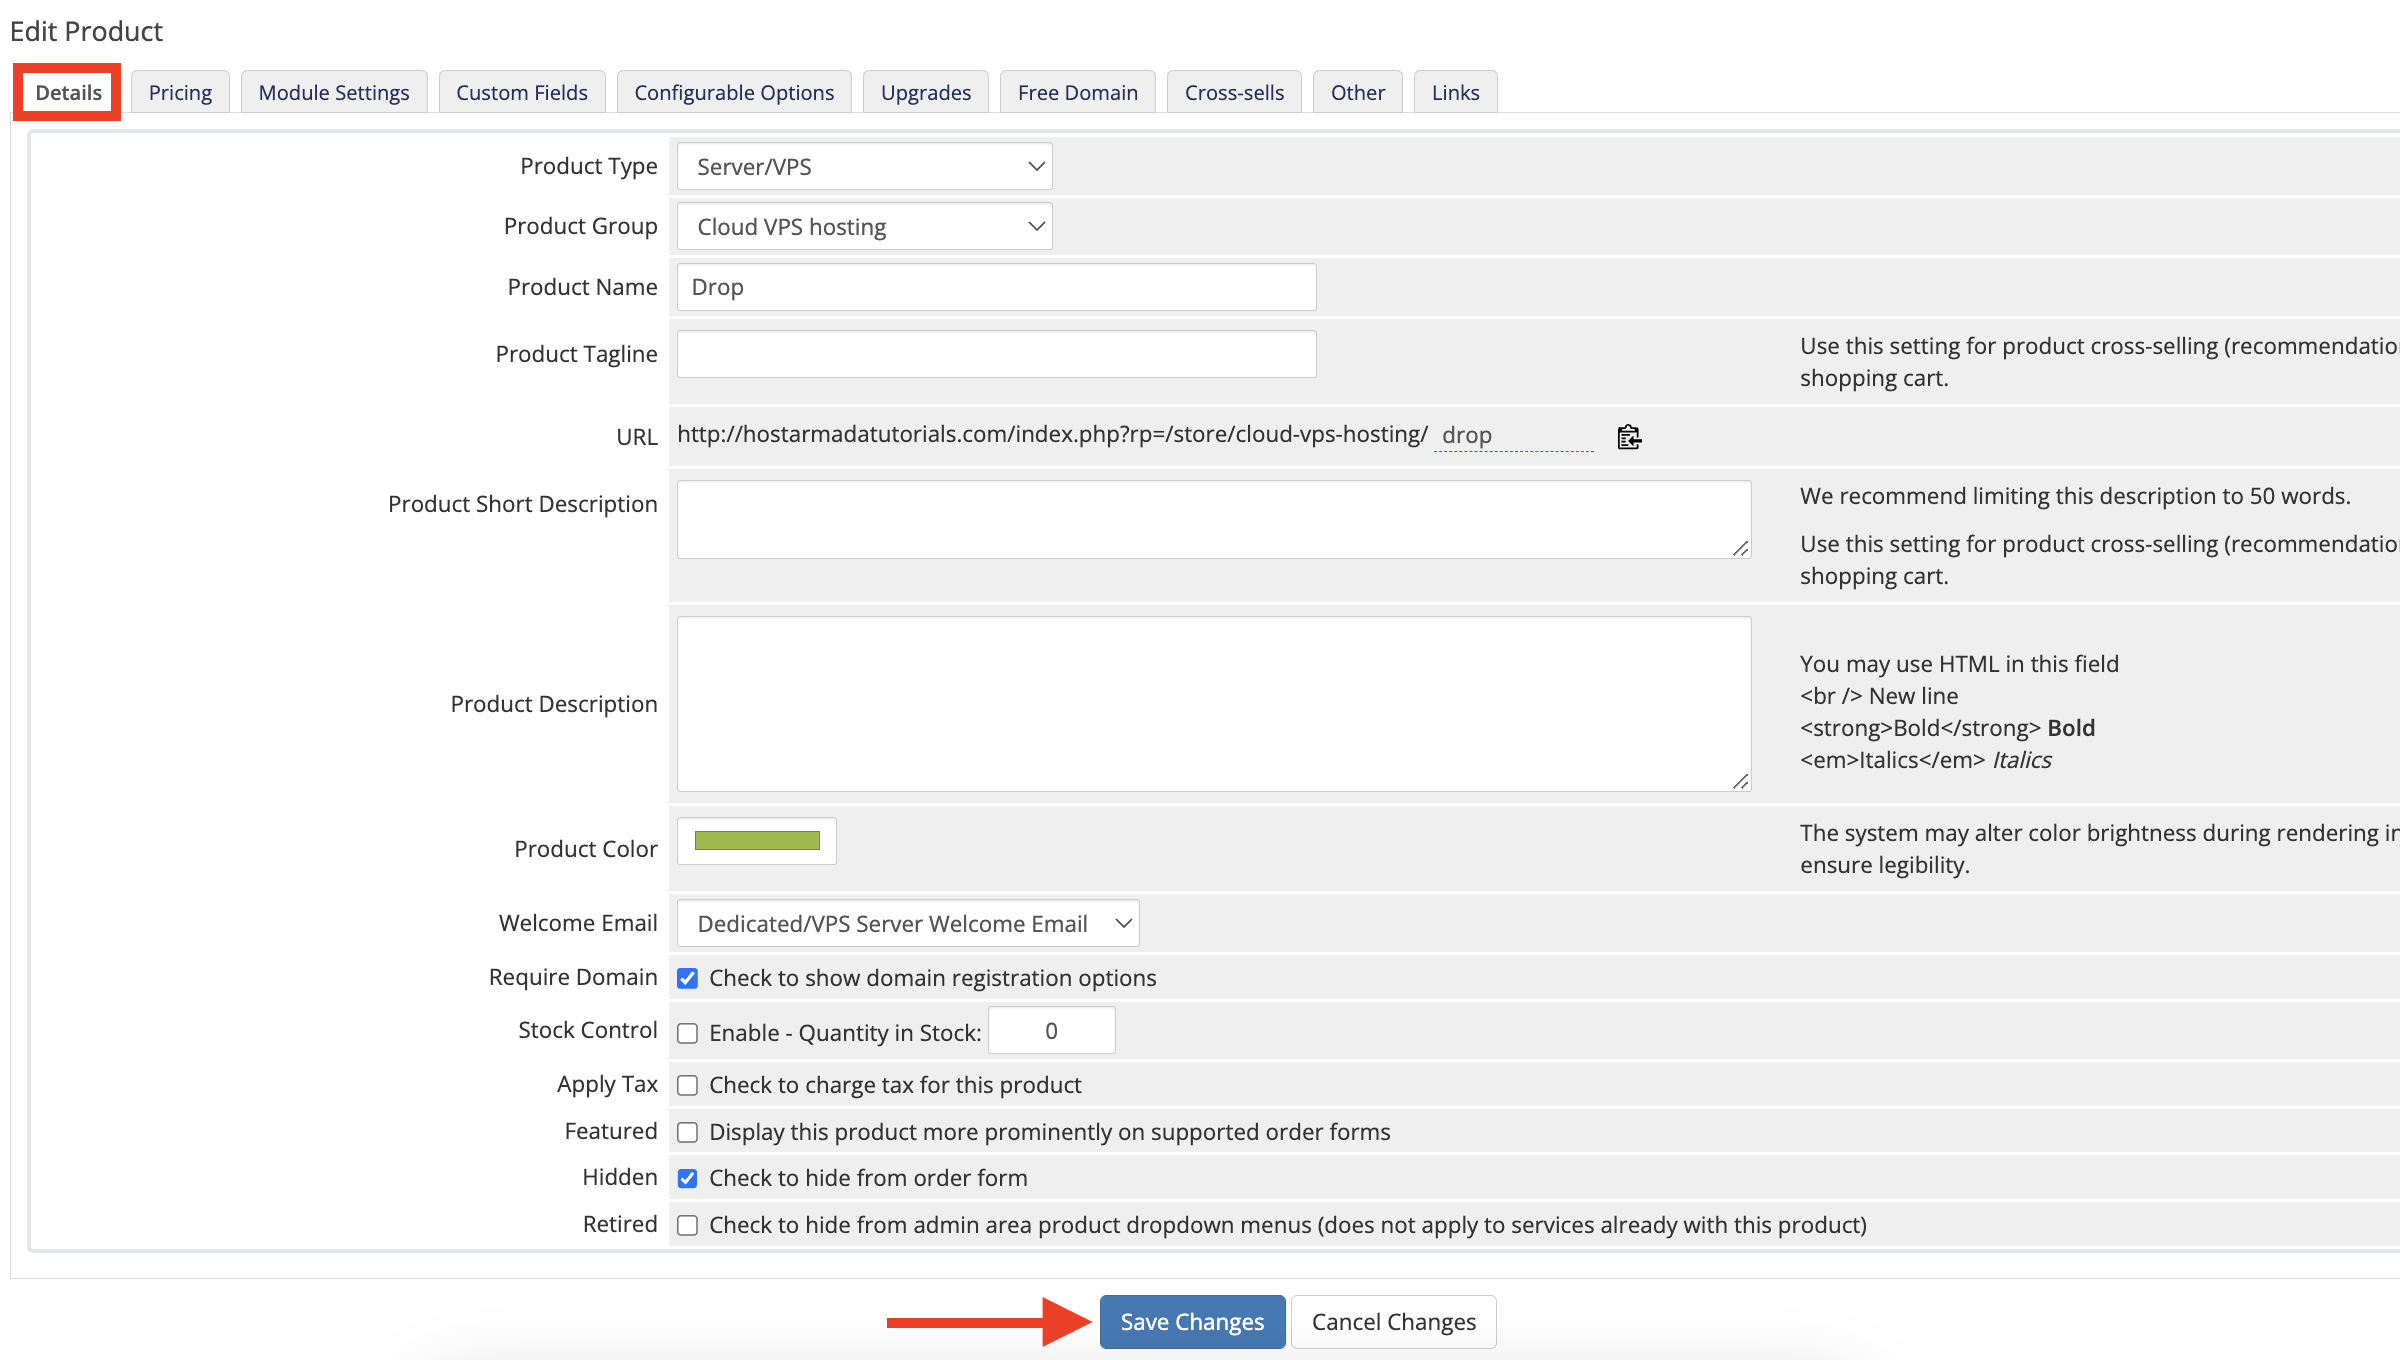
Task: Open the Welcome Email dropdown
Action: coord(908,923)
